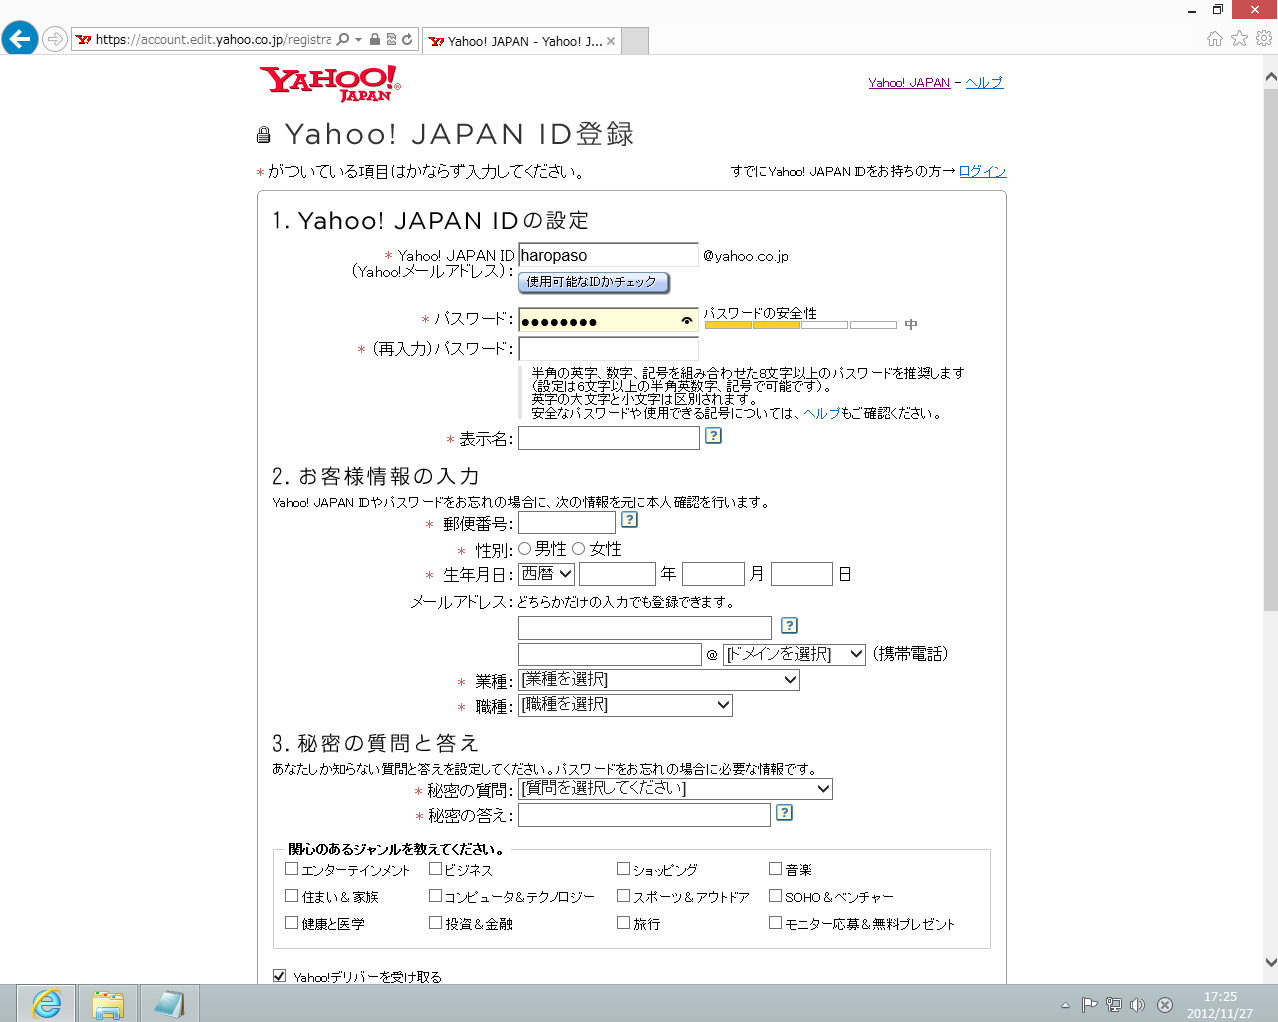Follow the ヘルプ header link
Viewport: 1278px width, 1022px height.
(984, 83)
